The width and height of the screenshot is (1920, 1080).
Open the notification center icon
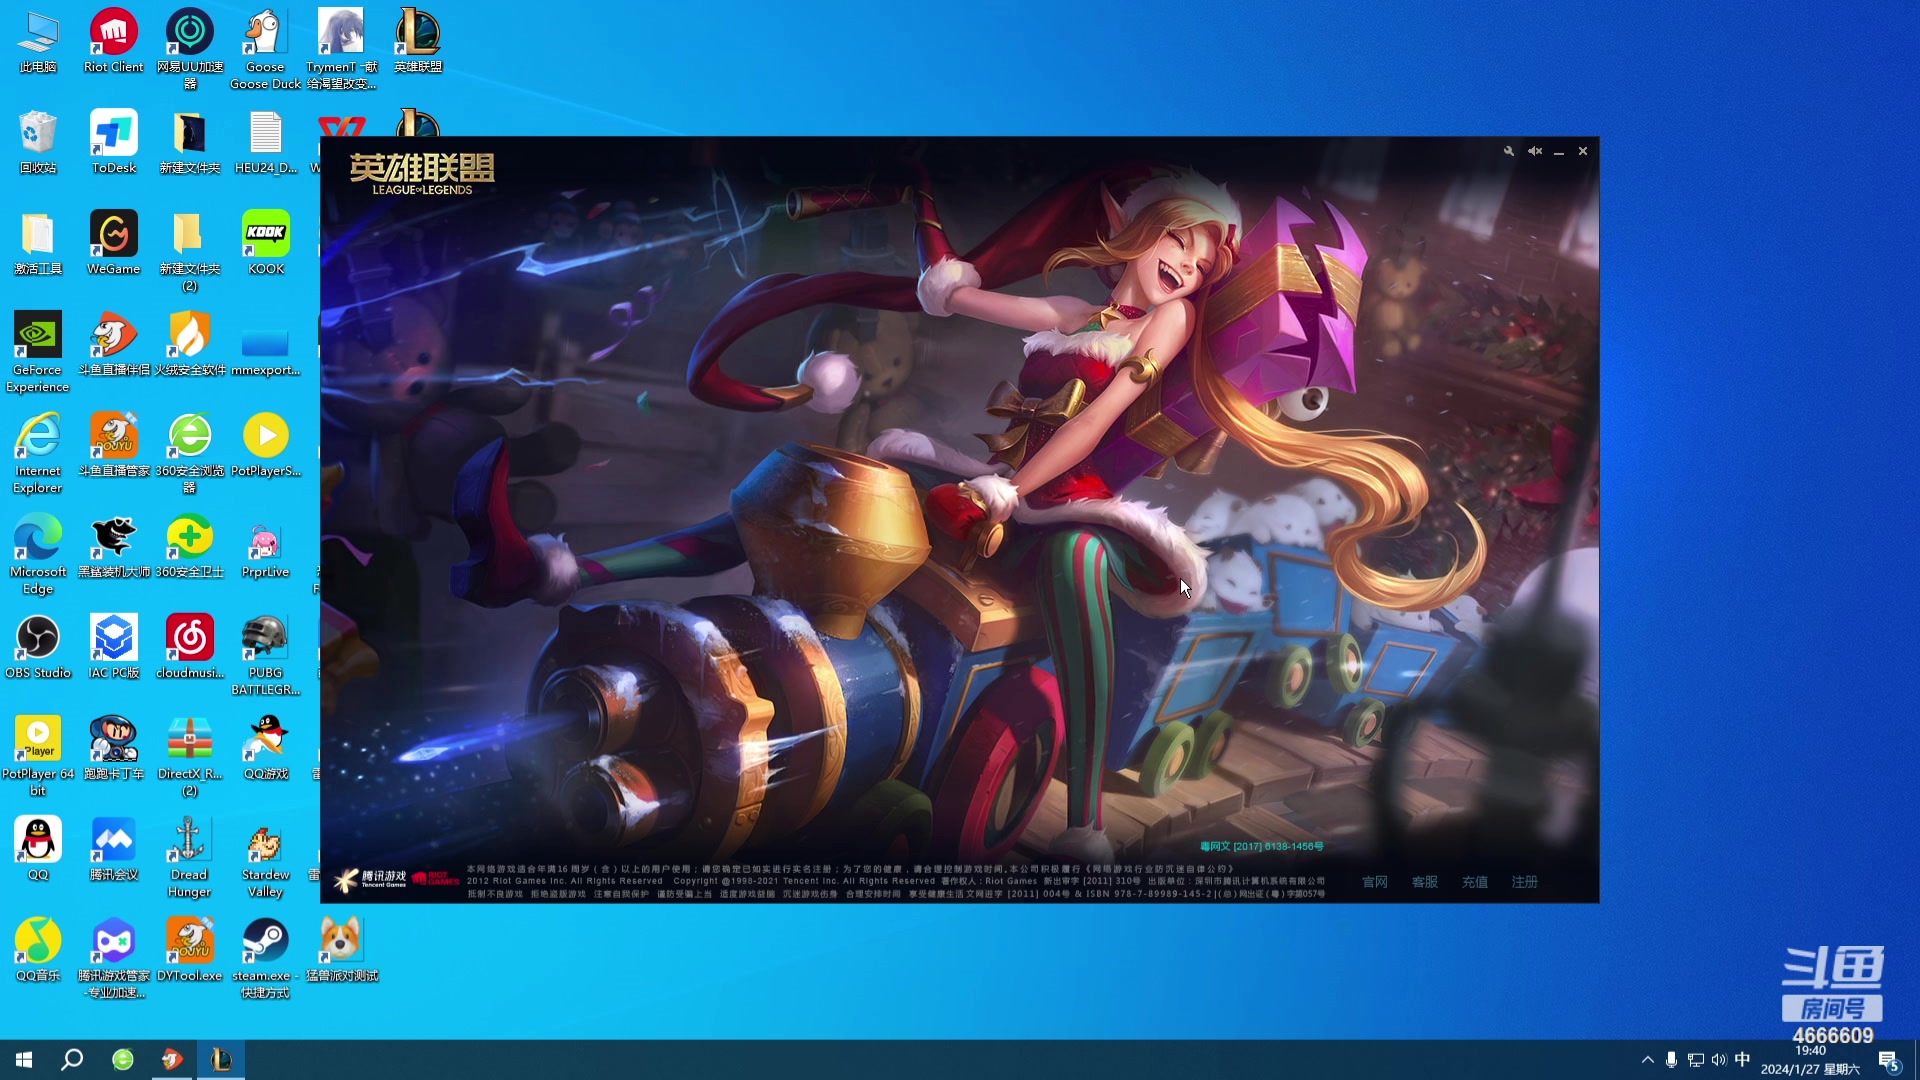(1888, 1060)
